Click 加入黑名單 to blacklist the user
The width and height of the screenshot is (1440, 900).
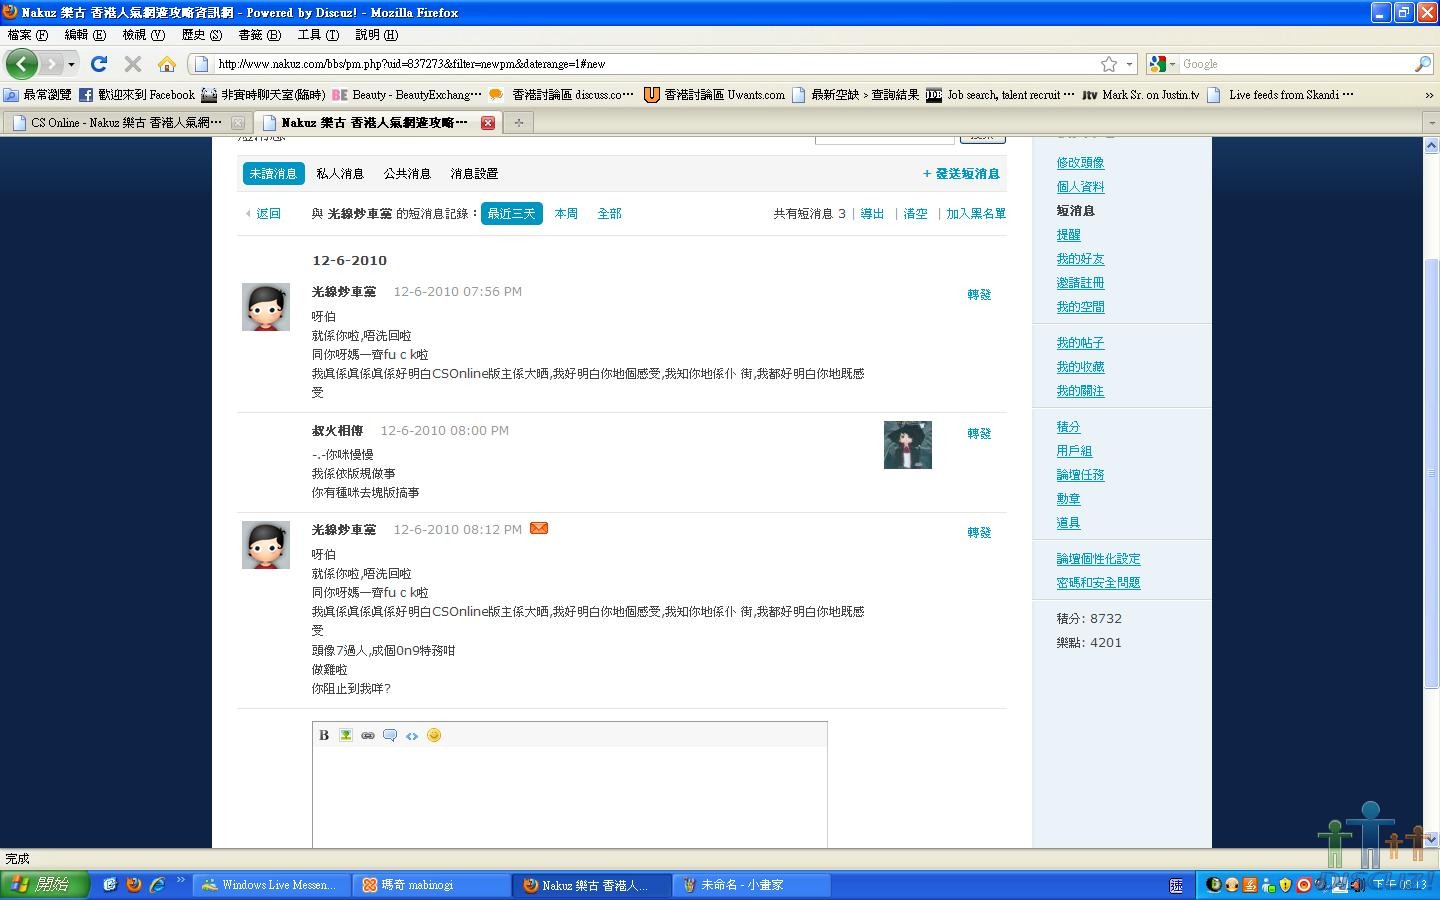pos(976,214)
